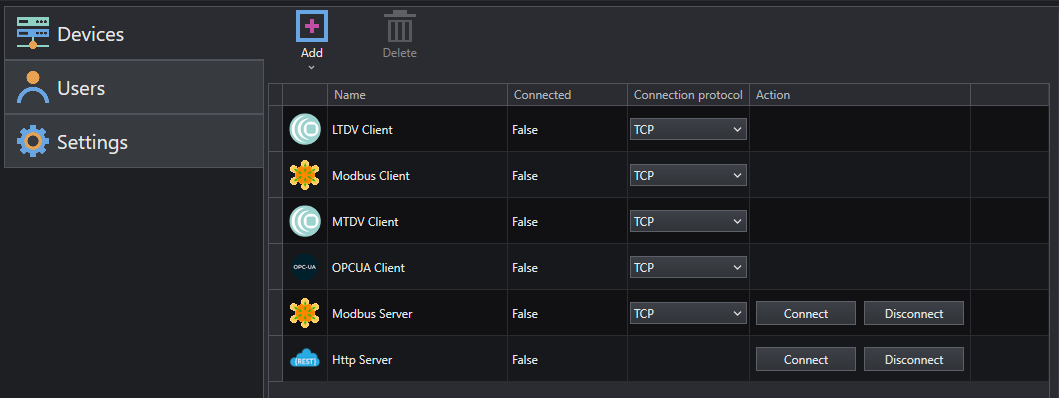The width and height of the screenshot is (1059, 398).
Task: Click the Add device icon
Action: [312, 27]
